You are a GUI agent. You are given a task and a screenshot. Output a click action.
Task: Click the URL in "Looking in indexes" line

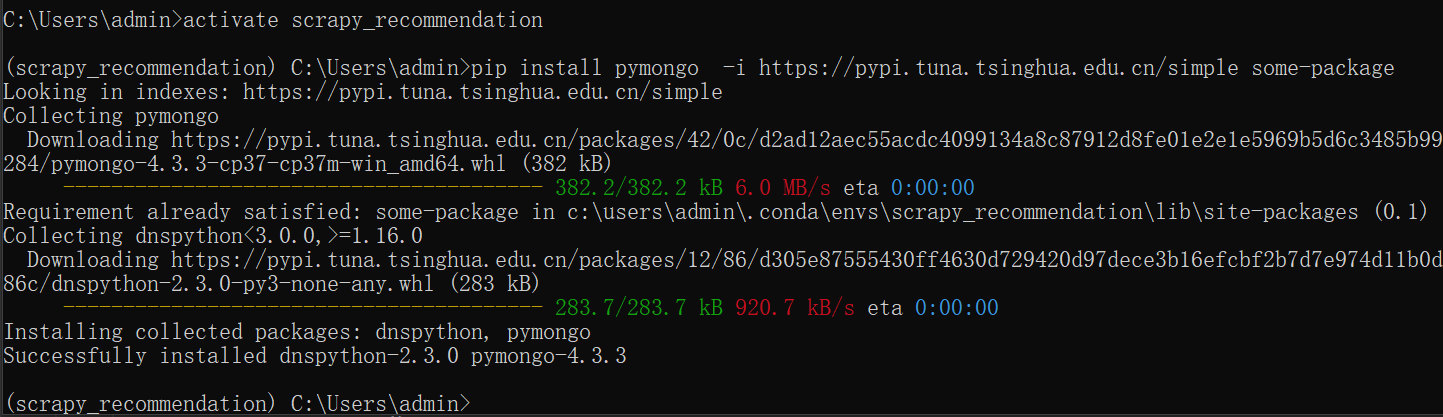tap(483, 92)
